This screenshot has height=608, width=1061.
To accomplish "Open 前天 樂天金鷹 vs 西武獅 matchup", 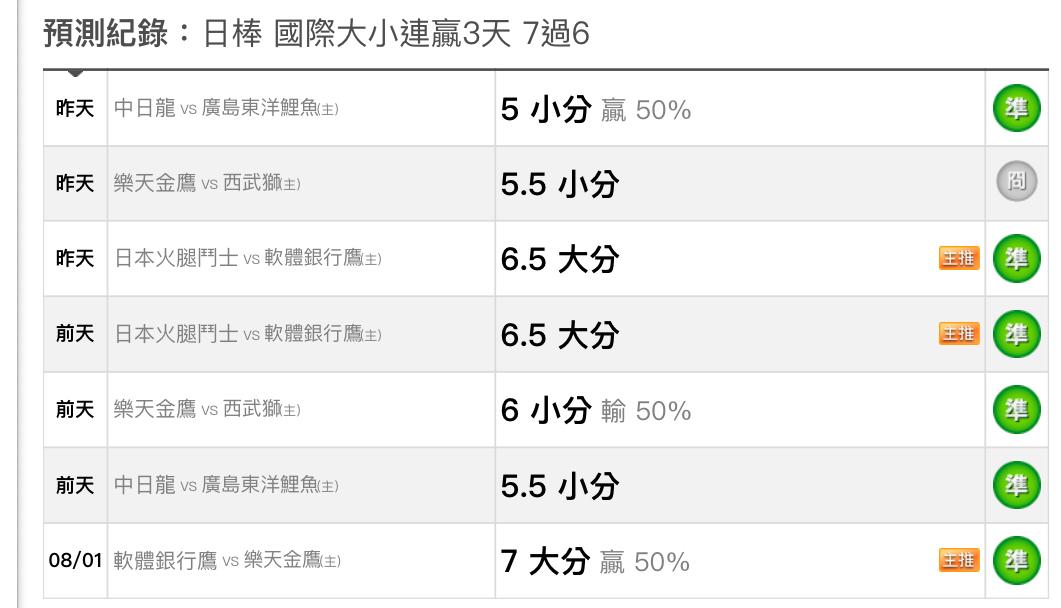I will 207,409.
